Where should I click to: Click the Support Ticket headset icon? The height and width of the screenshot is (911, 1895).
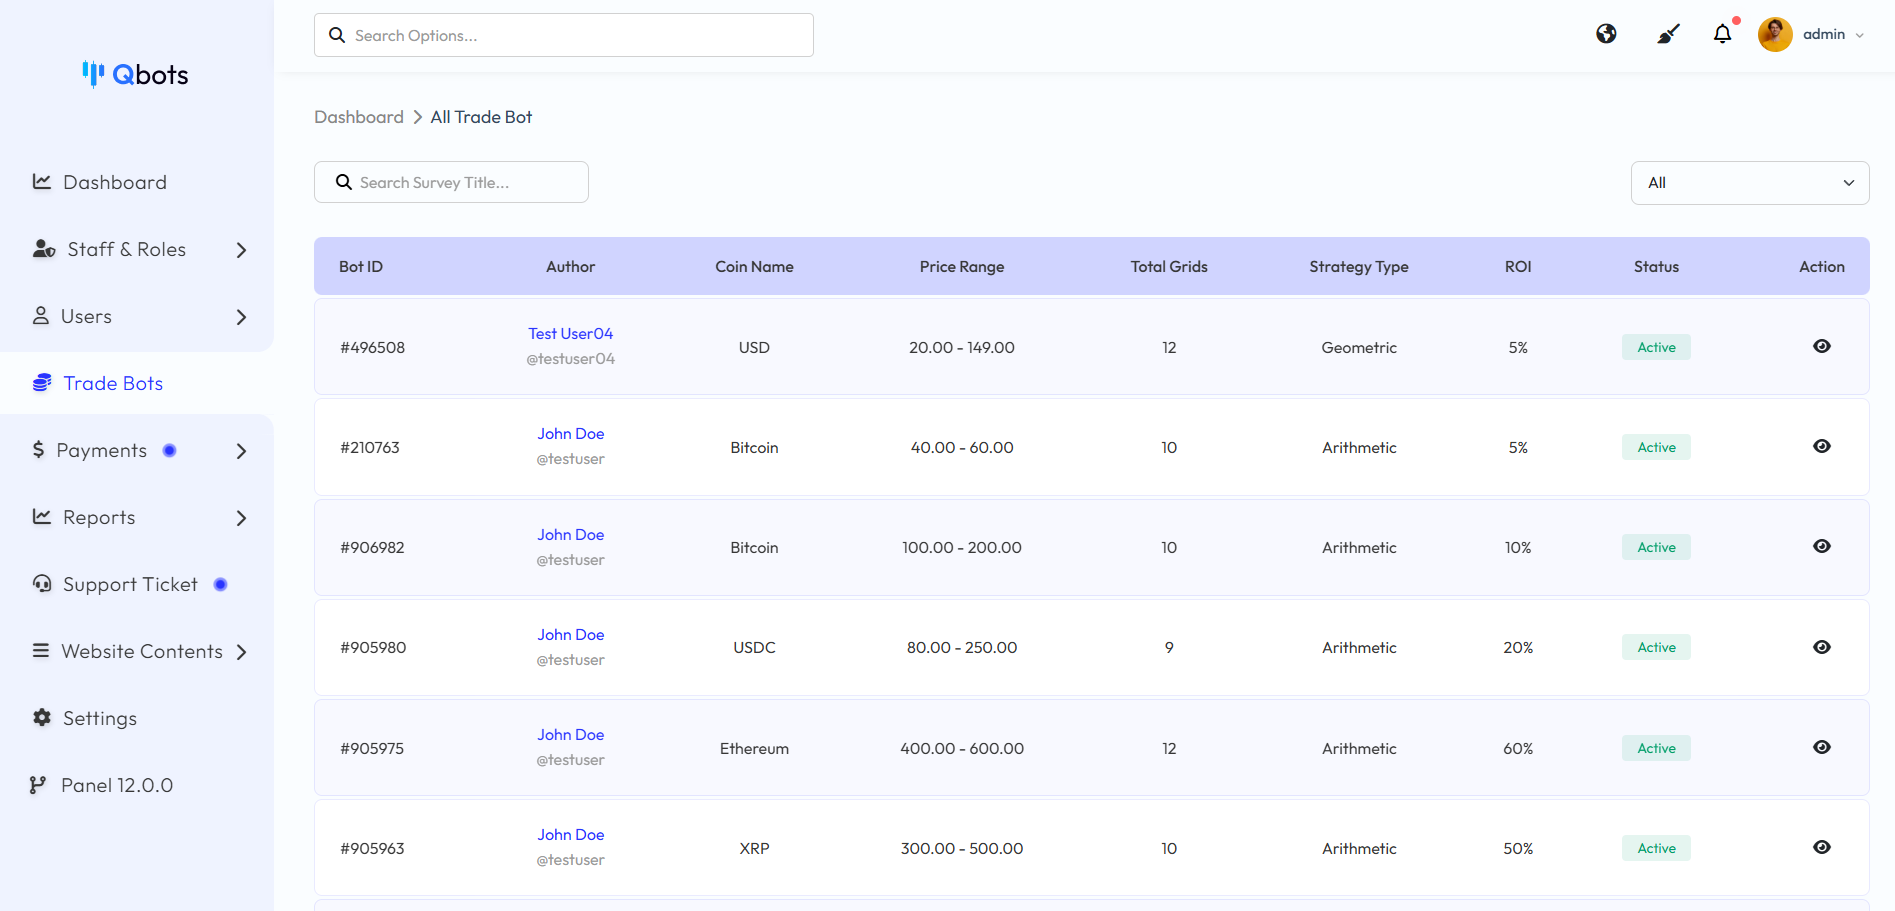[41, 584]
